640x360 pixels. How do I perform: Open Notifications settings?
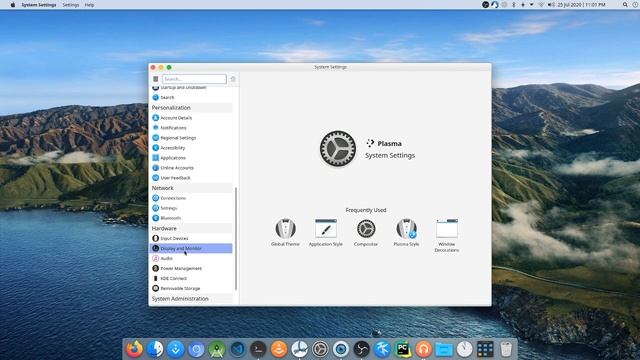pos(191,128)
